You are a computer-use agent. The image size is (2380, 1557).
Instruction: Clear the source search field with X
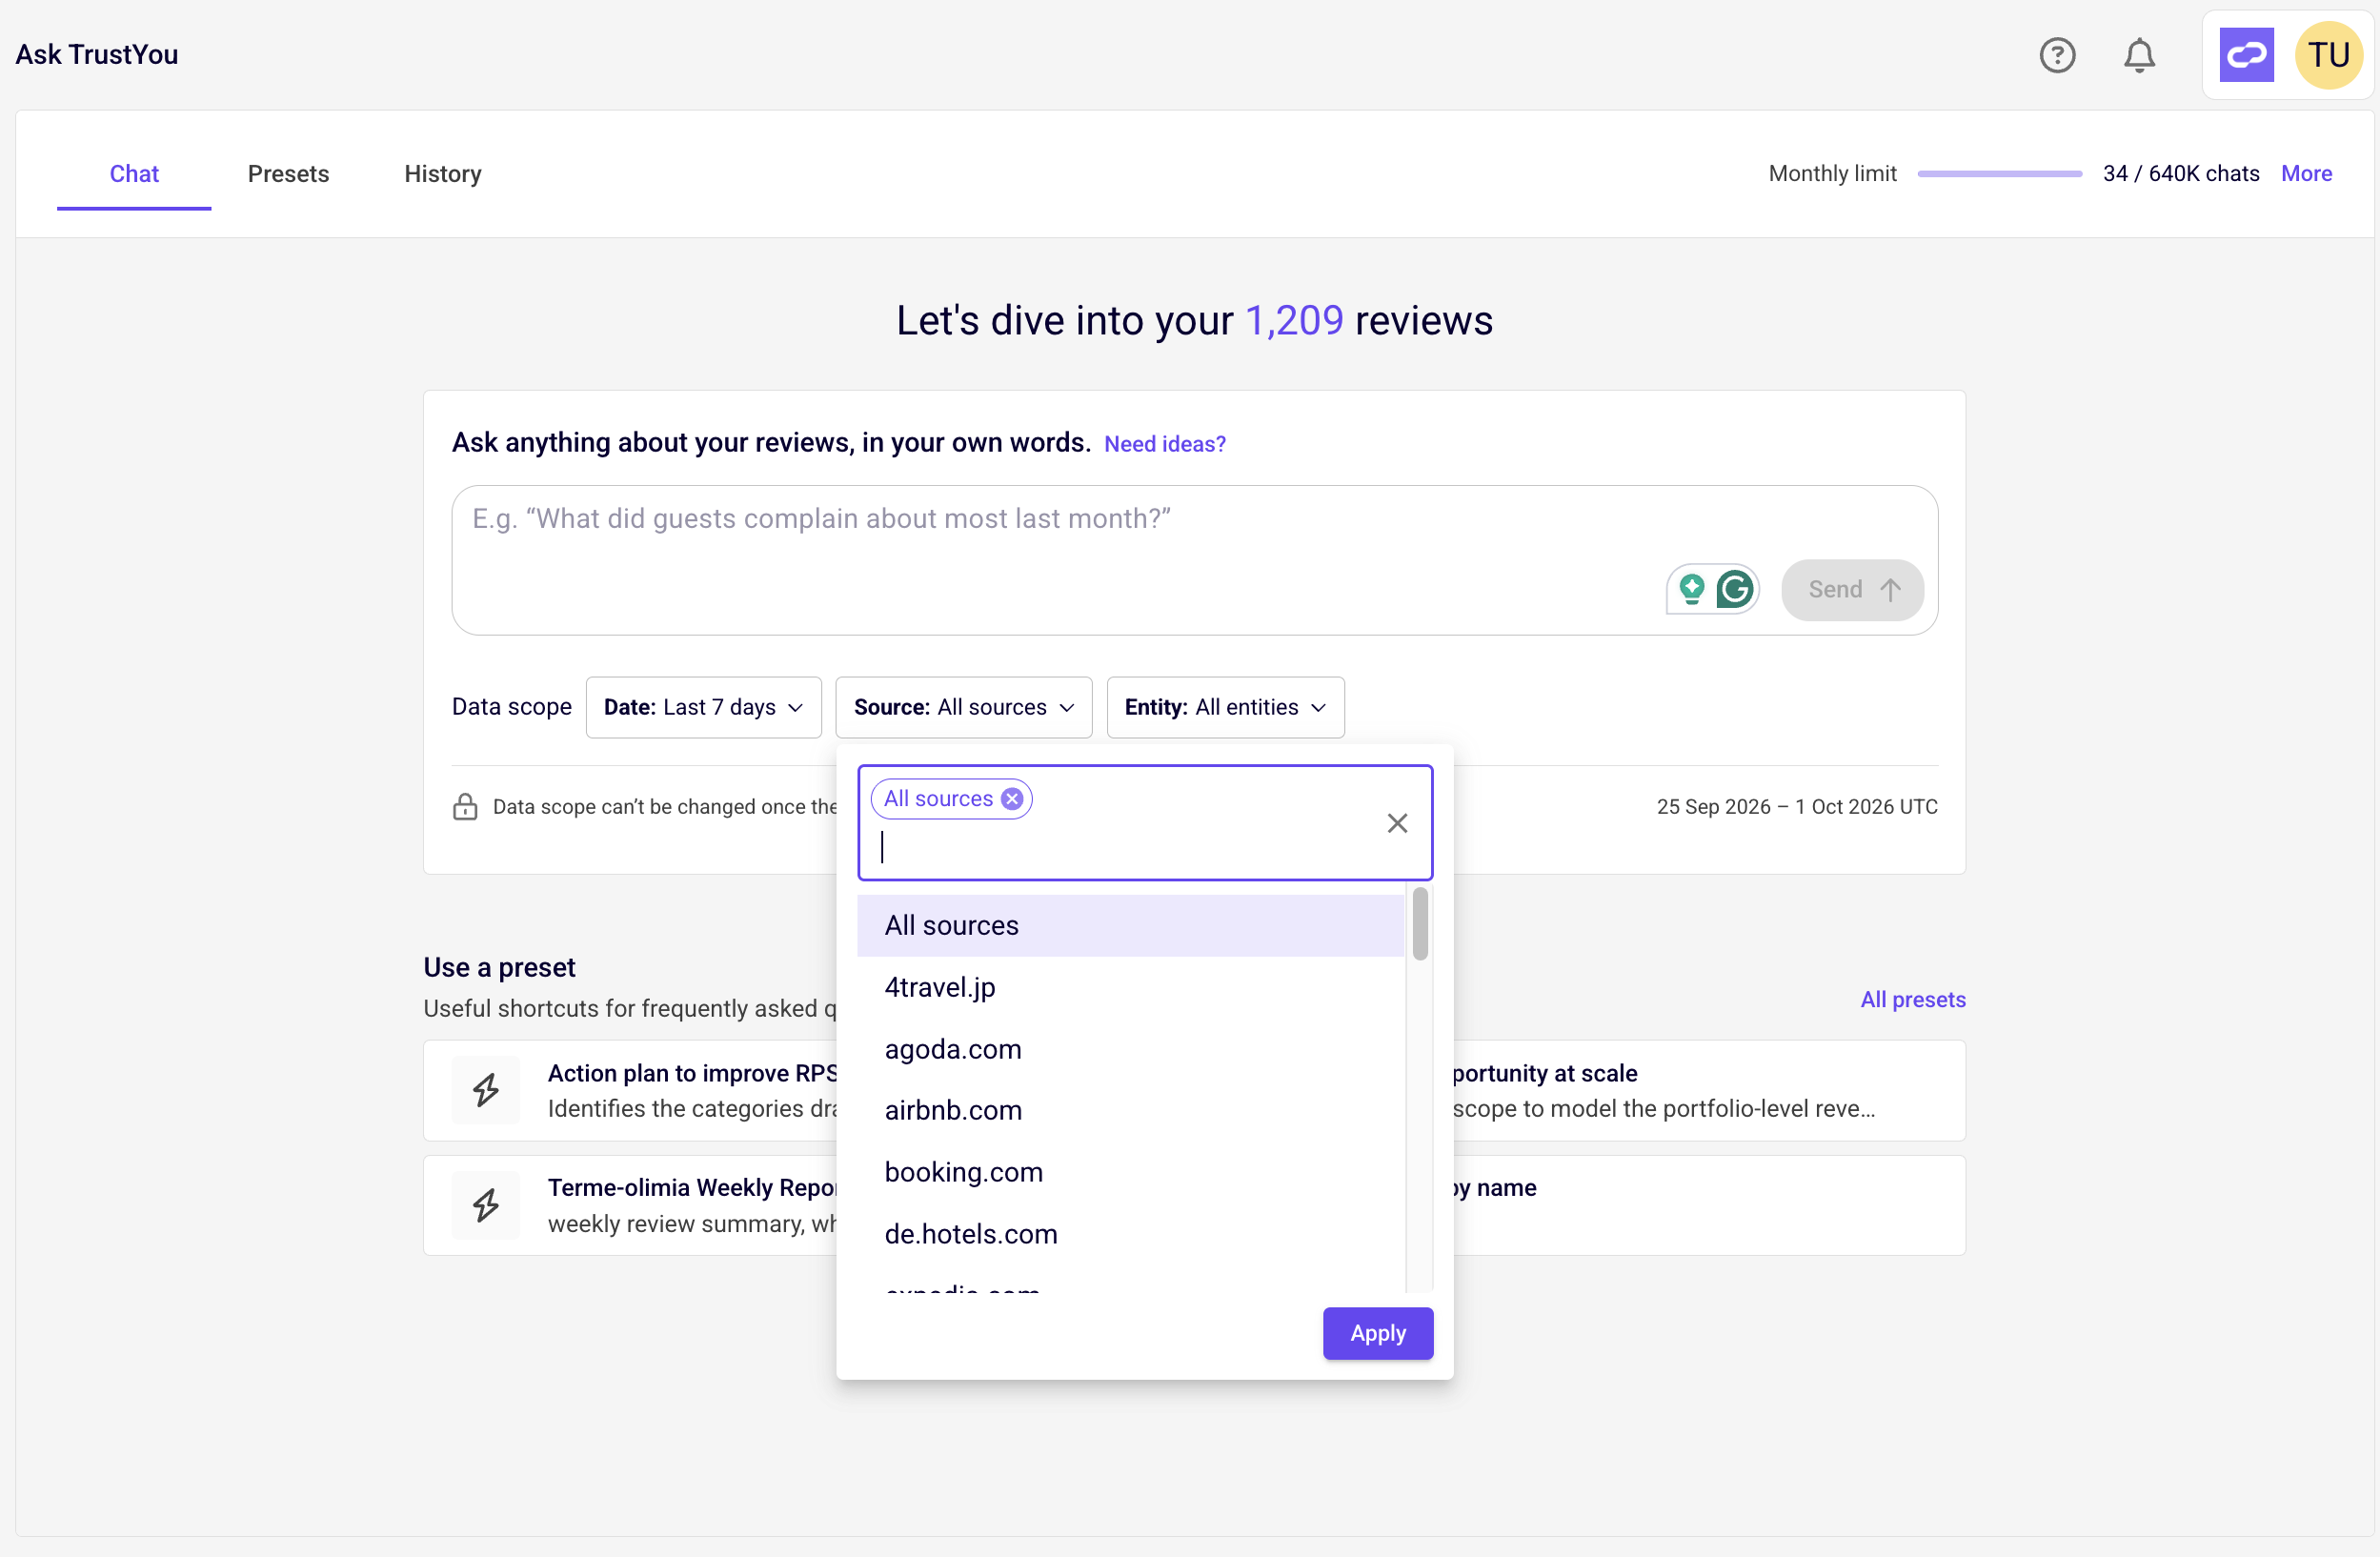[x=1397, y=823]
